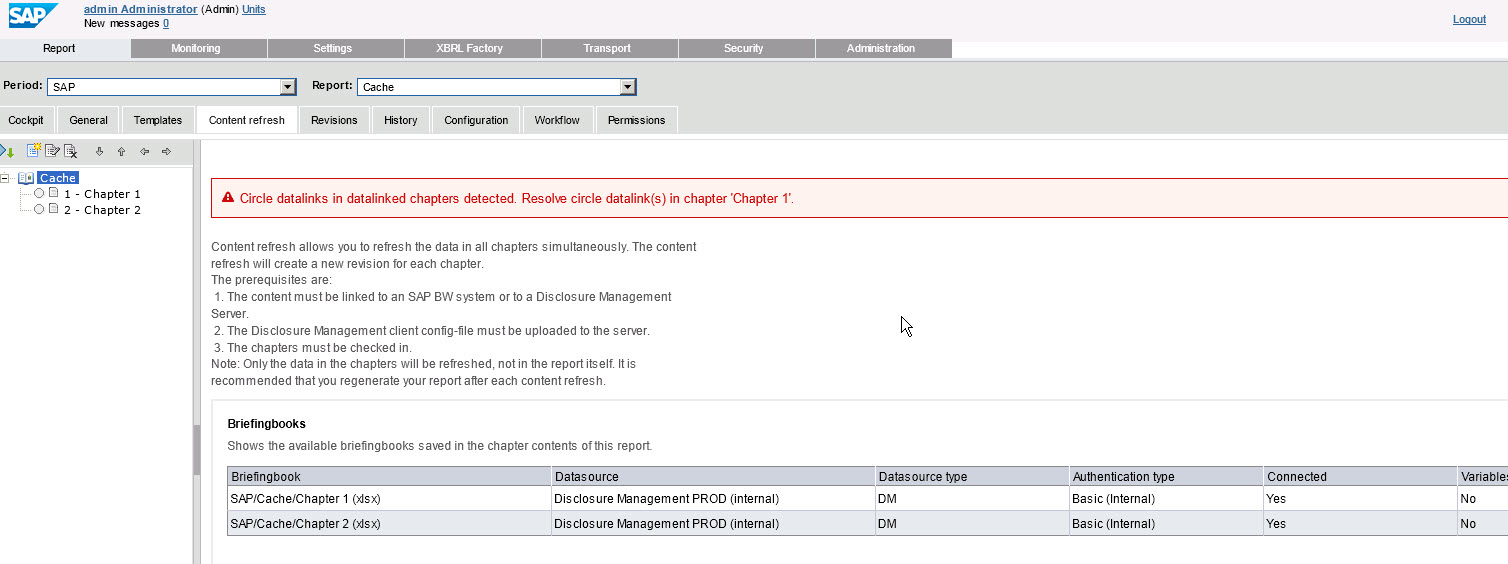Switch to the Cockpit tab

26,120
